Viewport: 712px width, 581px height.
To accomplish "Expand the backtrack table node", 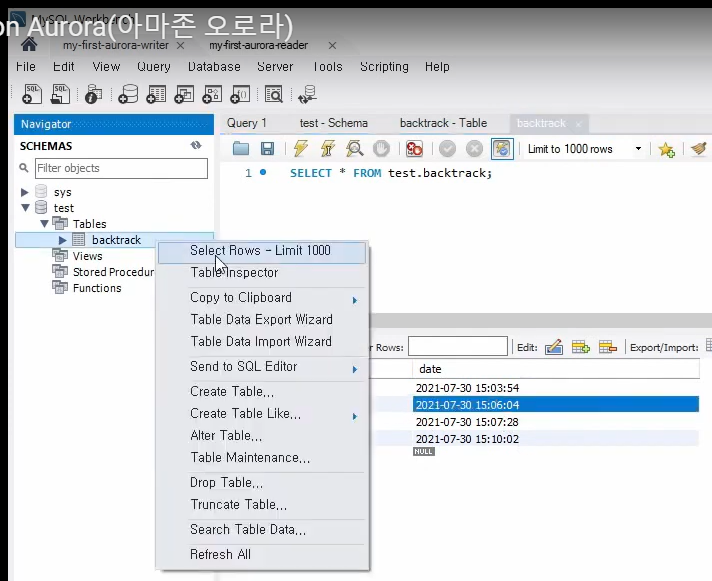I will (x=62, y=240).
